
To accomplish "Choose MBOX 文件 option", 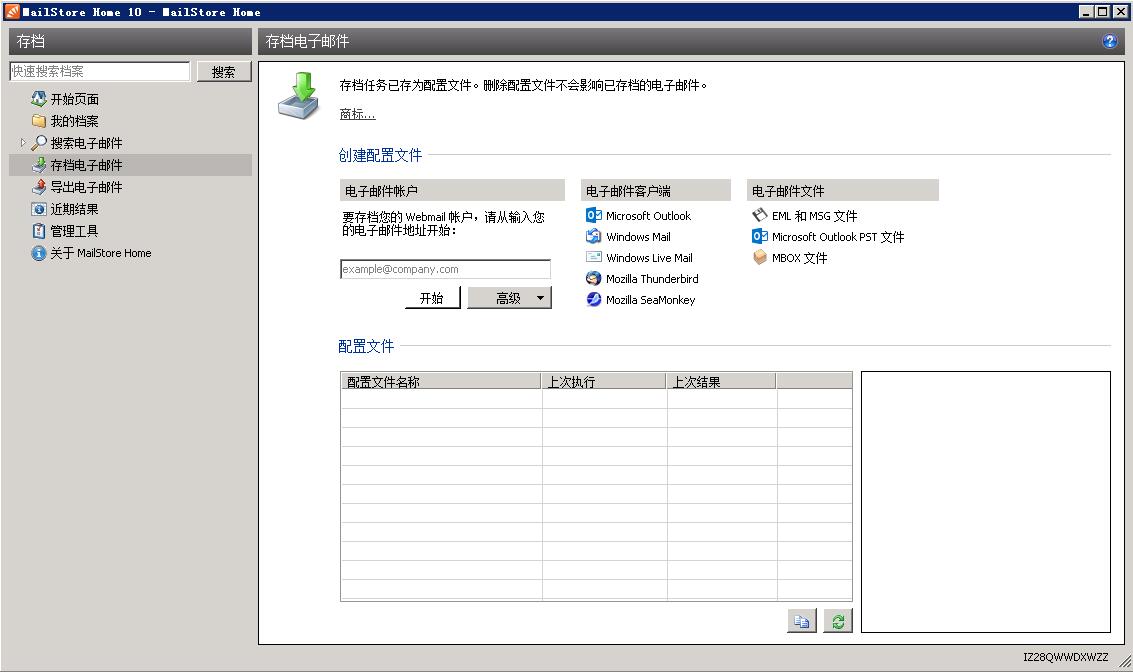I will click(x=799, y=257).
